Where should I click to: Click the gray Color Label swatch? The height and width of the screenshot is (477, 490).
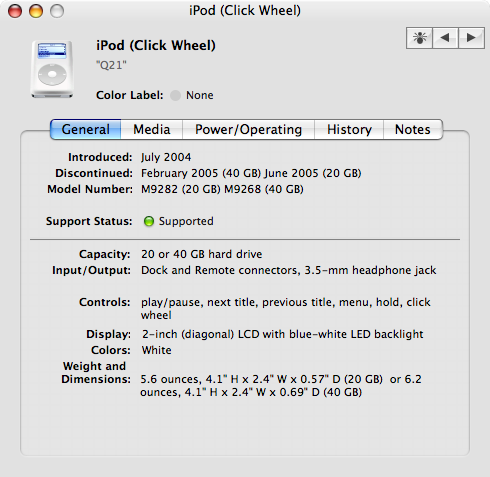(x=175, y=95)
